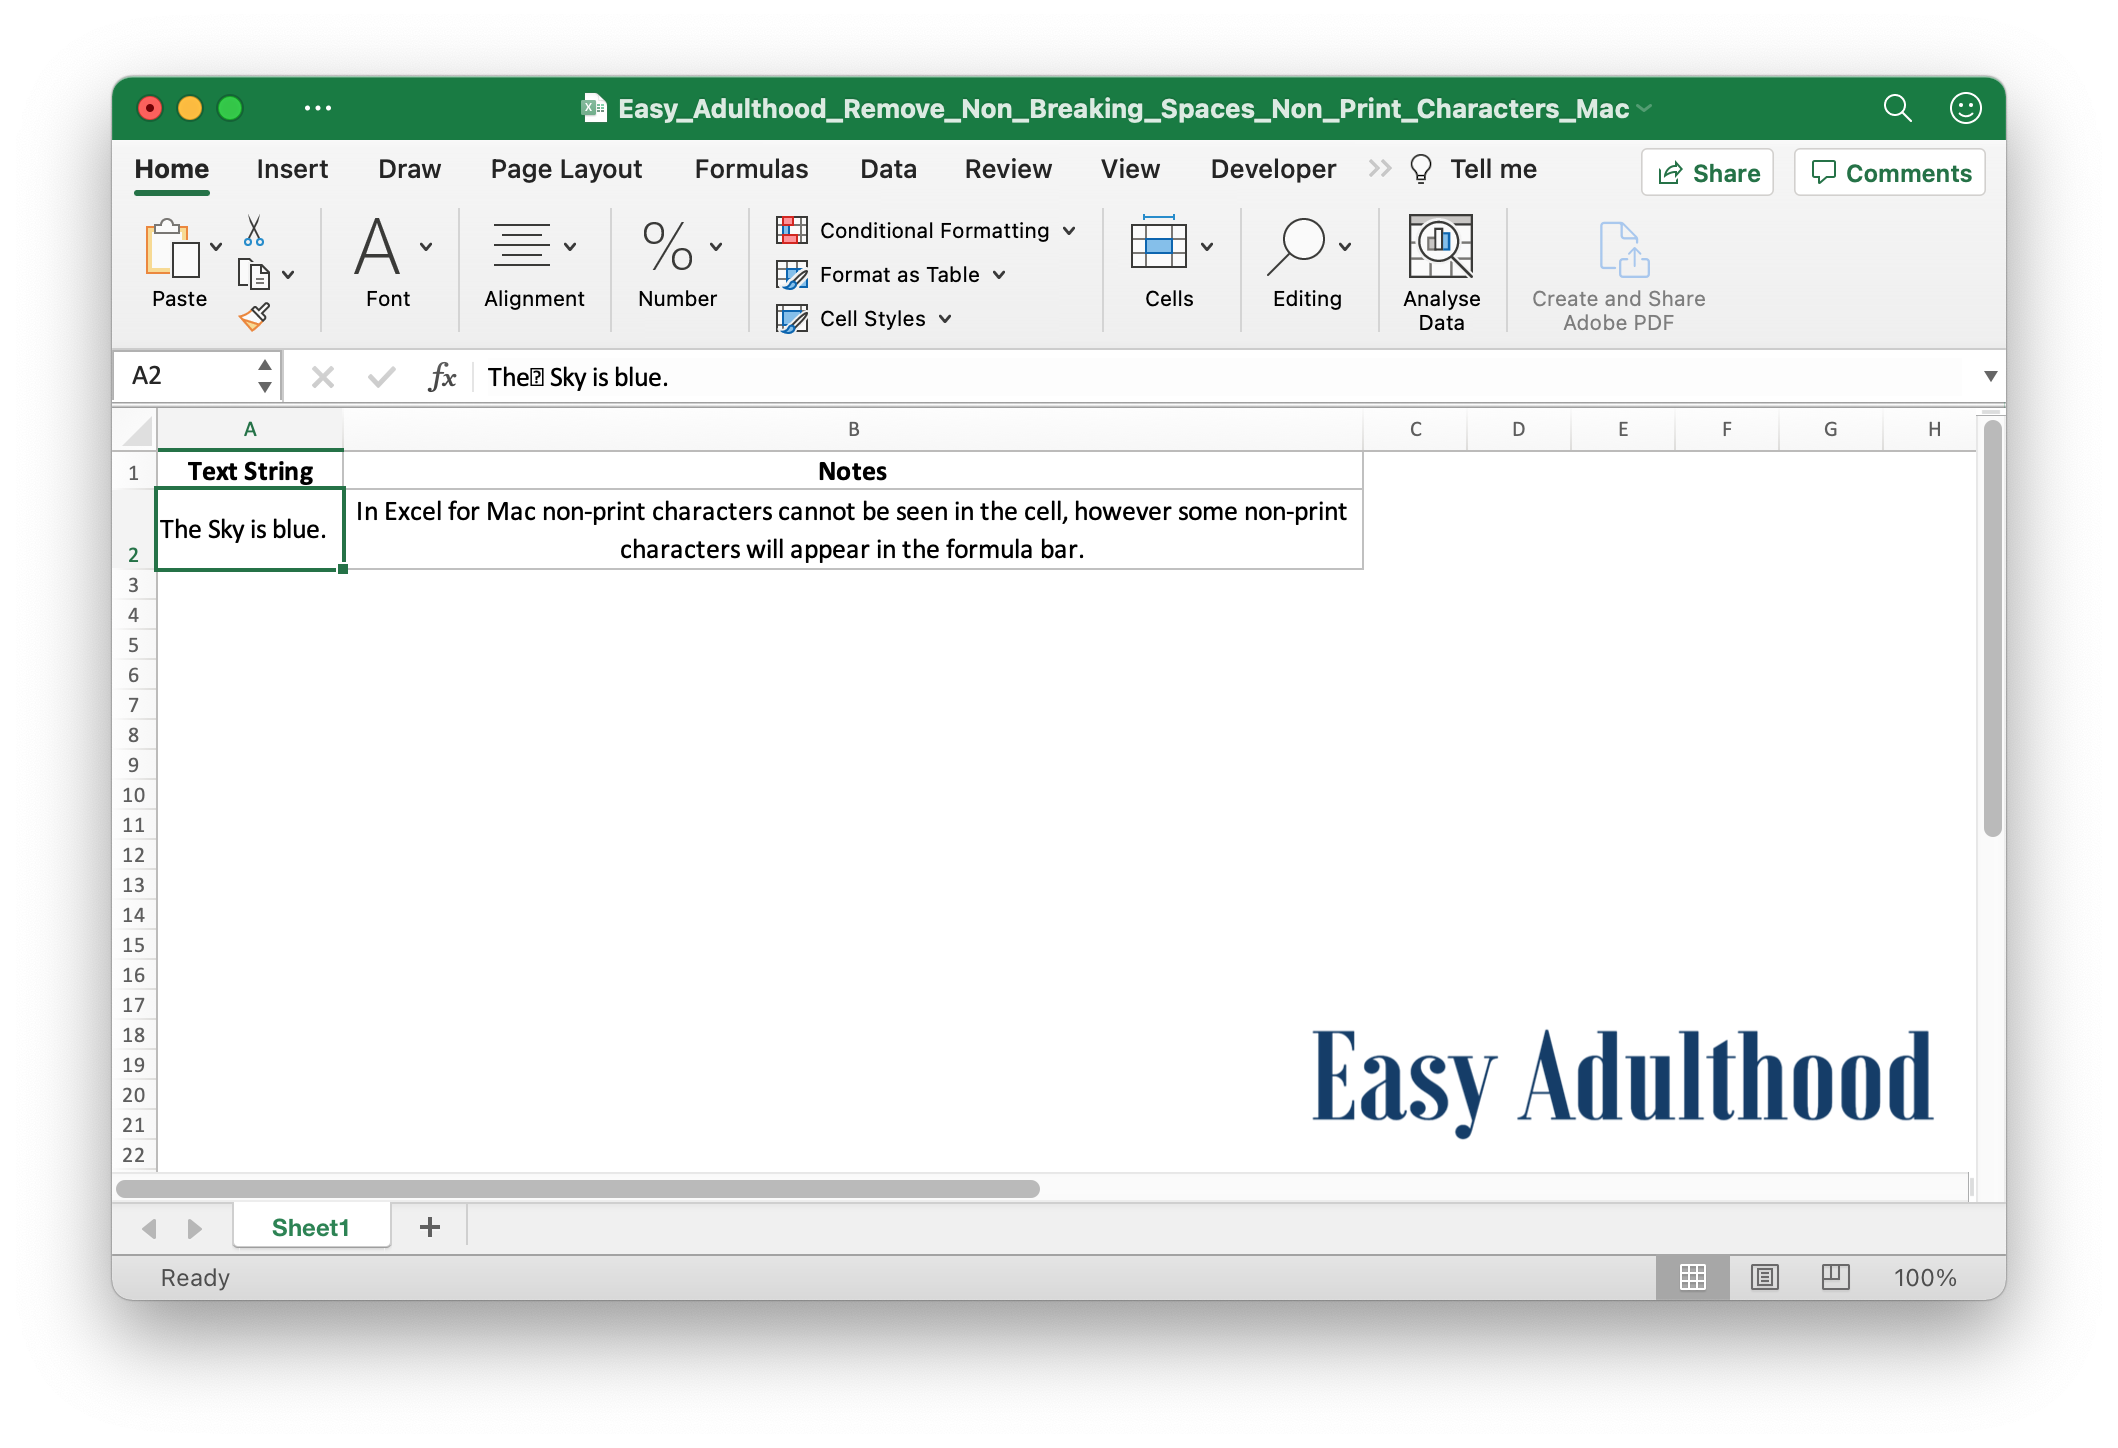
Task: Click the Format Painter icon
Action: pos(253,315)
